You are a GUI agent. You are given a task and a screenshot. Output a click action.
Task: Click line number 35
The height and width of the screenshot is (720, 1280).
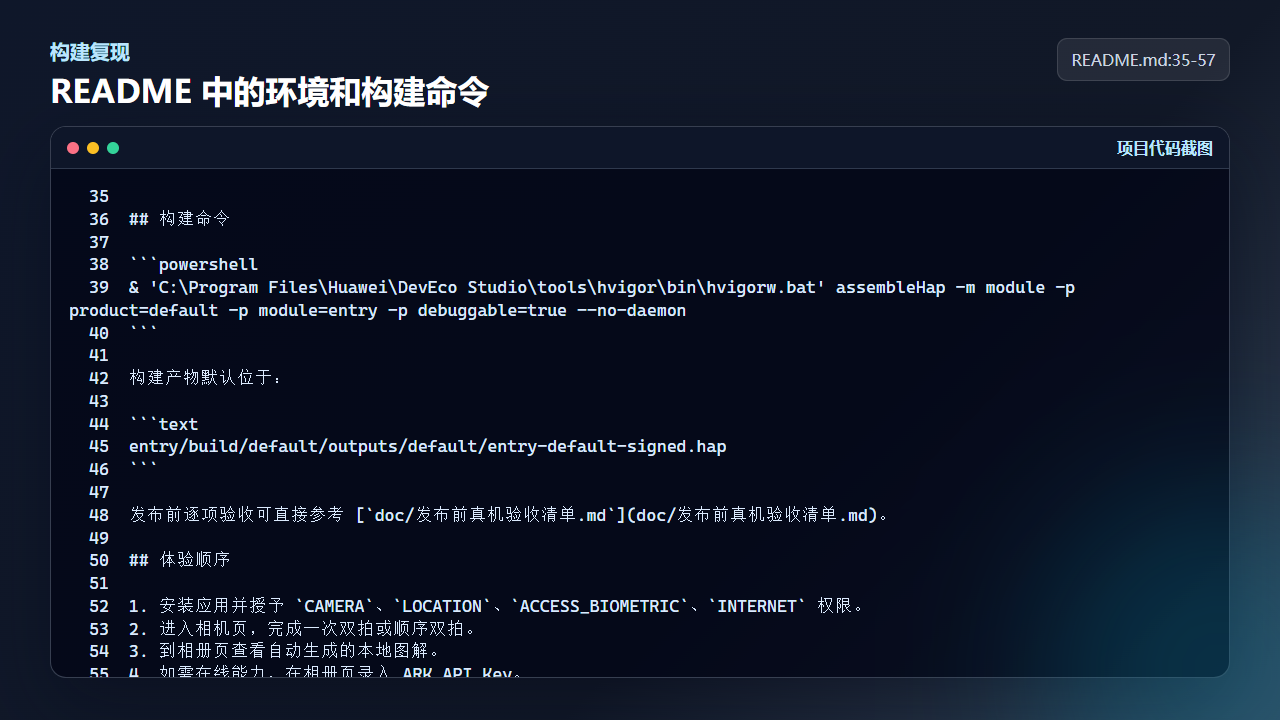(99, 197)
